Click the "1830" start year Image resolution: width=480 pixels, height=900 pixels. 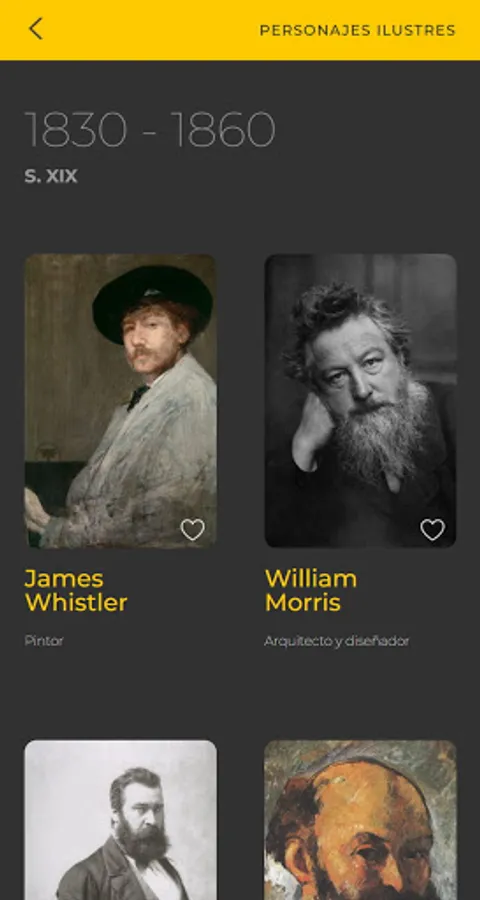point(76,130)
